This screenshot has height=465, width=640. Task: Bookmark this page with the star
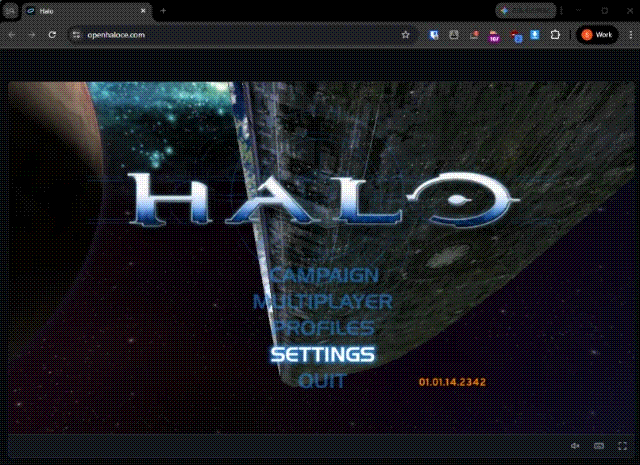(x=405, y=35)
